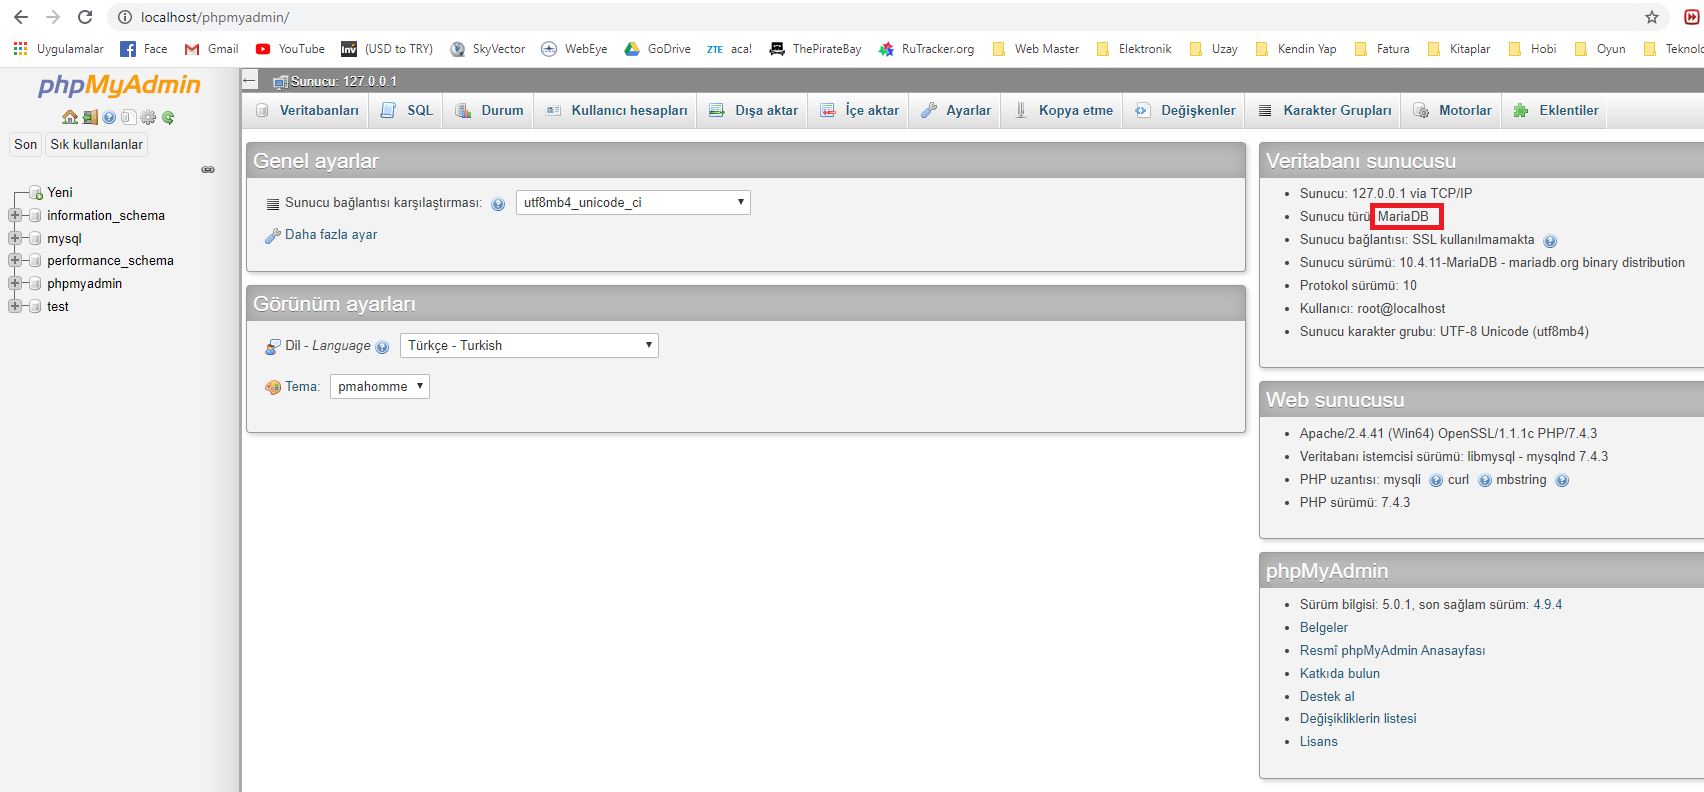This screenshot has height=792, width=1704.
Task: Click the Sunucu: 127.0.0.1 breadcrumb link
Action: click(x=344, y=81)
